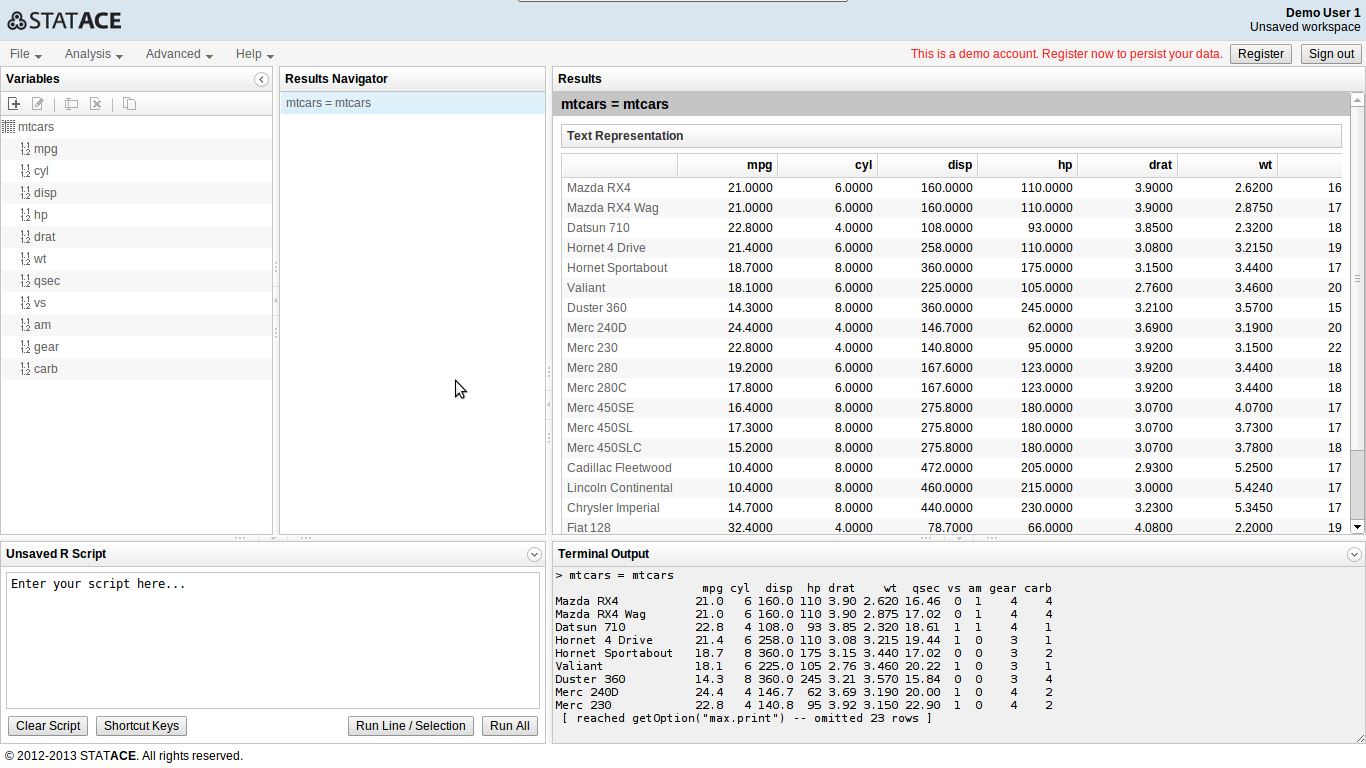The width and height of the screenshot is (1366, 768).
Task: Open the Advanced menu
Action: pyautogui.click(x=179, y=54)
